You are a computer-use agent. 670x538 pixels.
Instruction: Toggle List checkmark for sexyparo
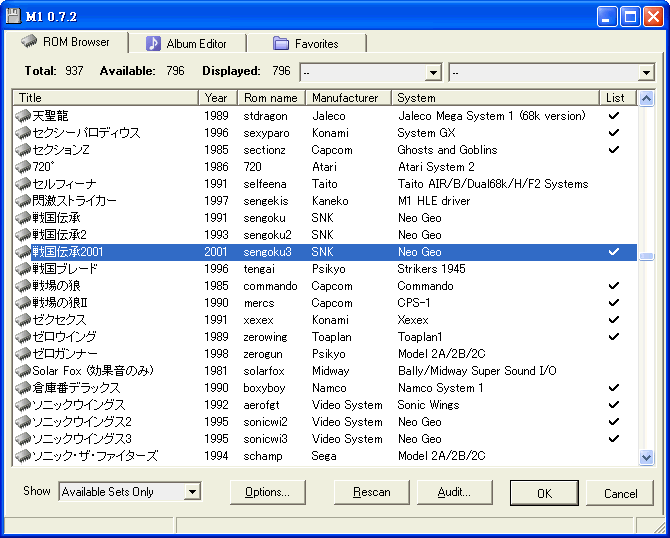point(614,133)
